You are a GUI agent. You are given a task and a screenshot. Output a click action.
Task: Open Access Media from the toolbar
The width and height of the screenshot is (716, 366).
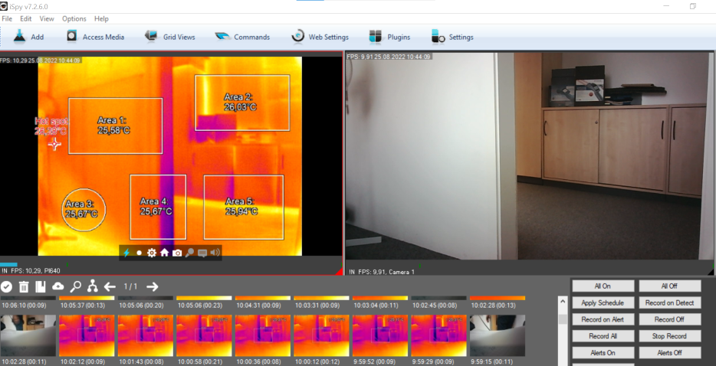point(95,37)
